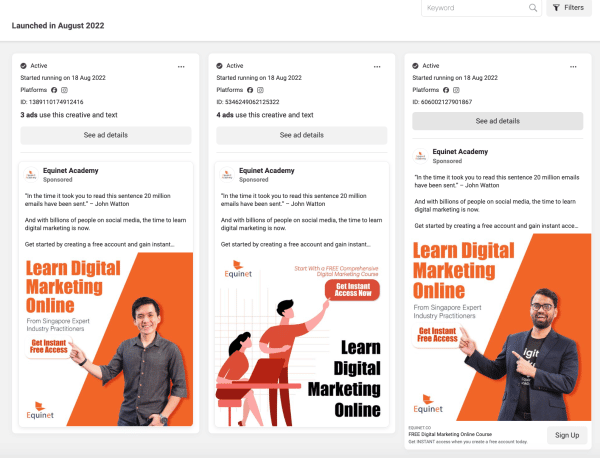Click Equinet logo in second ad image
The height and width of the screenshot is (458, 600).
238,269
